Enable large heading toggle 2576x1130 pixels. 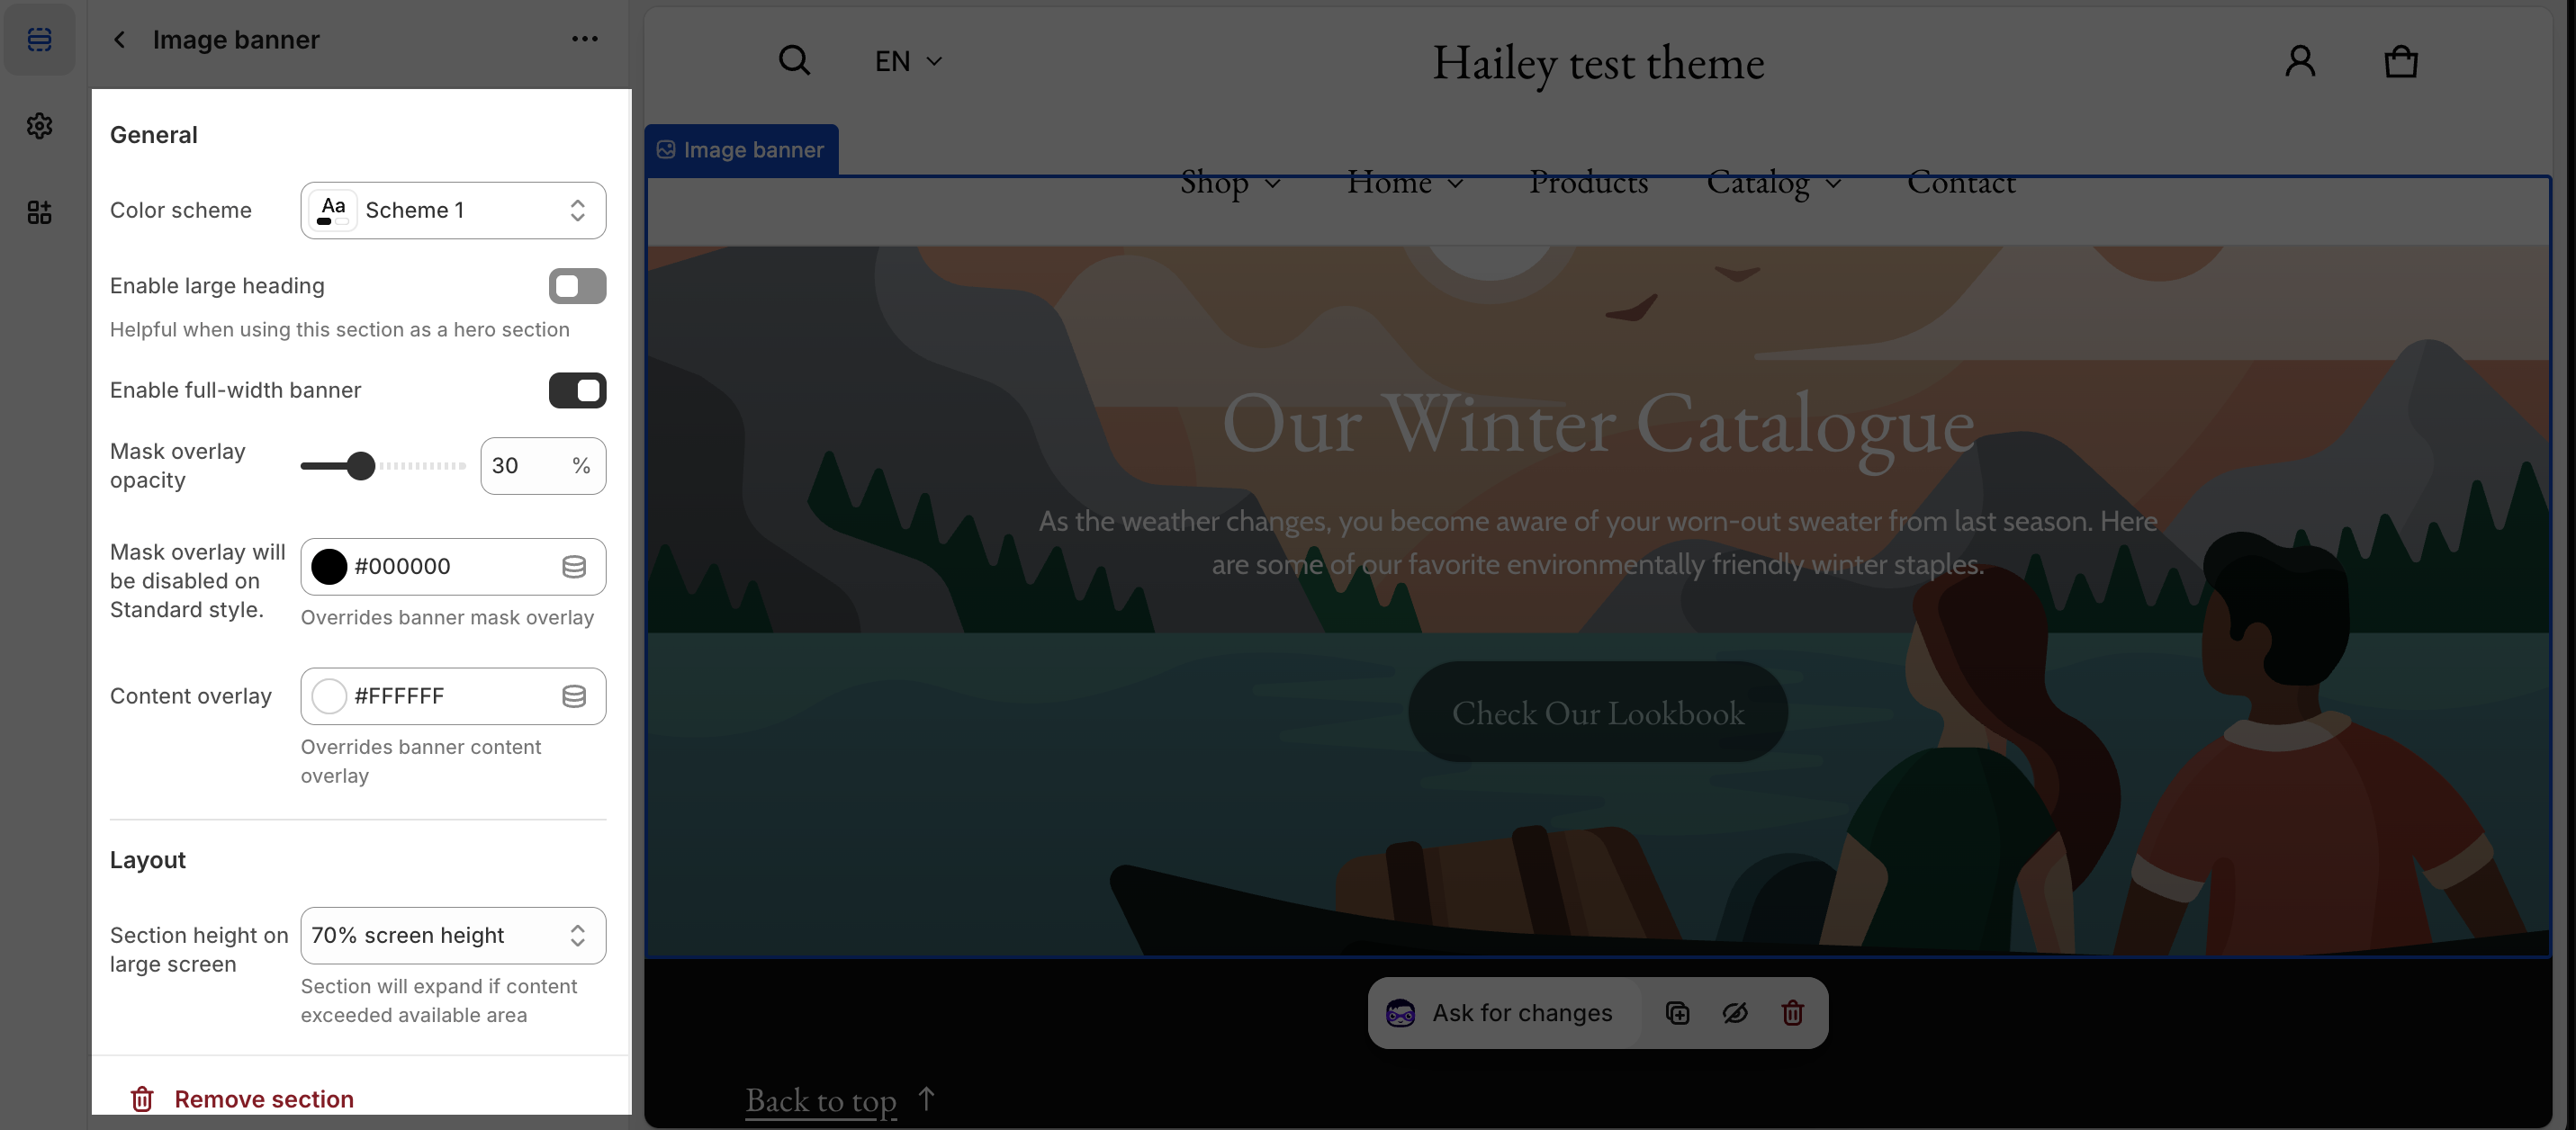click(577, 286)
